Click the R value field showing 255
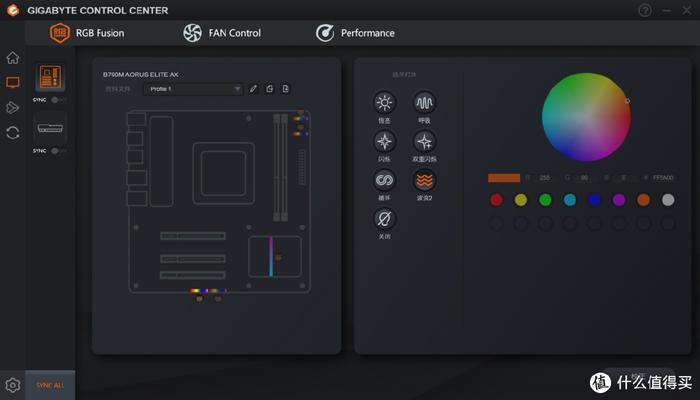Image resolution: width=700 pixels, height=400 pixels. [x=544, y=178]
